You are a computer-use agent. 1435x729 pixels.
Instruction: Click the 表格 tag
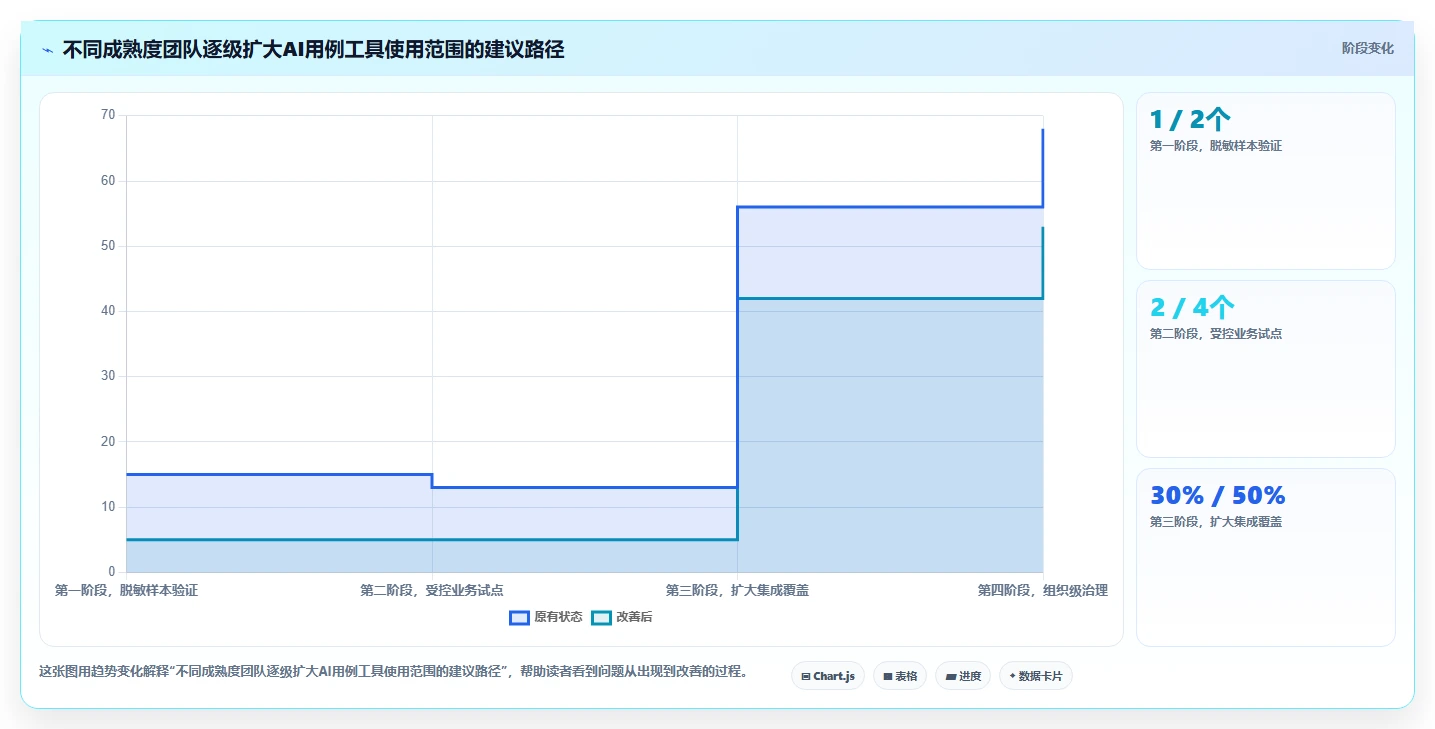(900, 676)
